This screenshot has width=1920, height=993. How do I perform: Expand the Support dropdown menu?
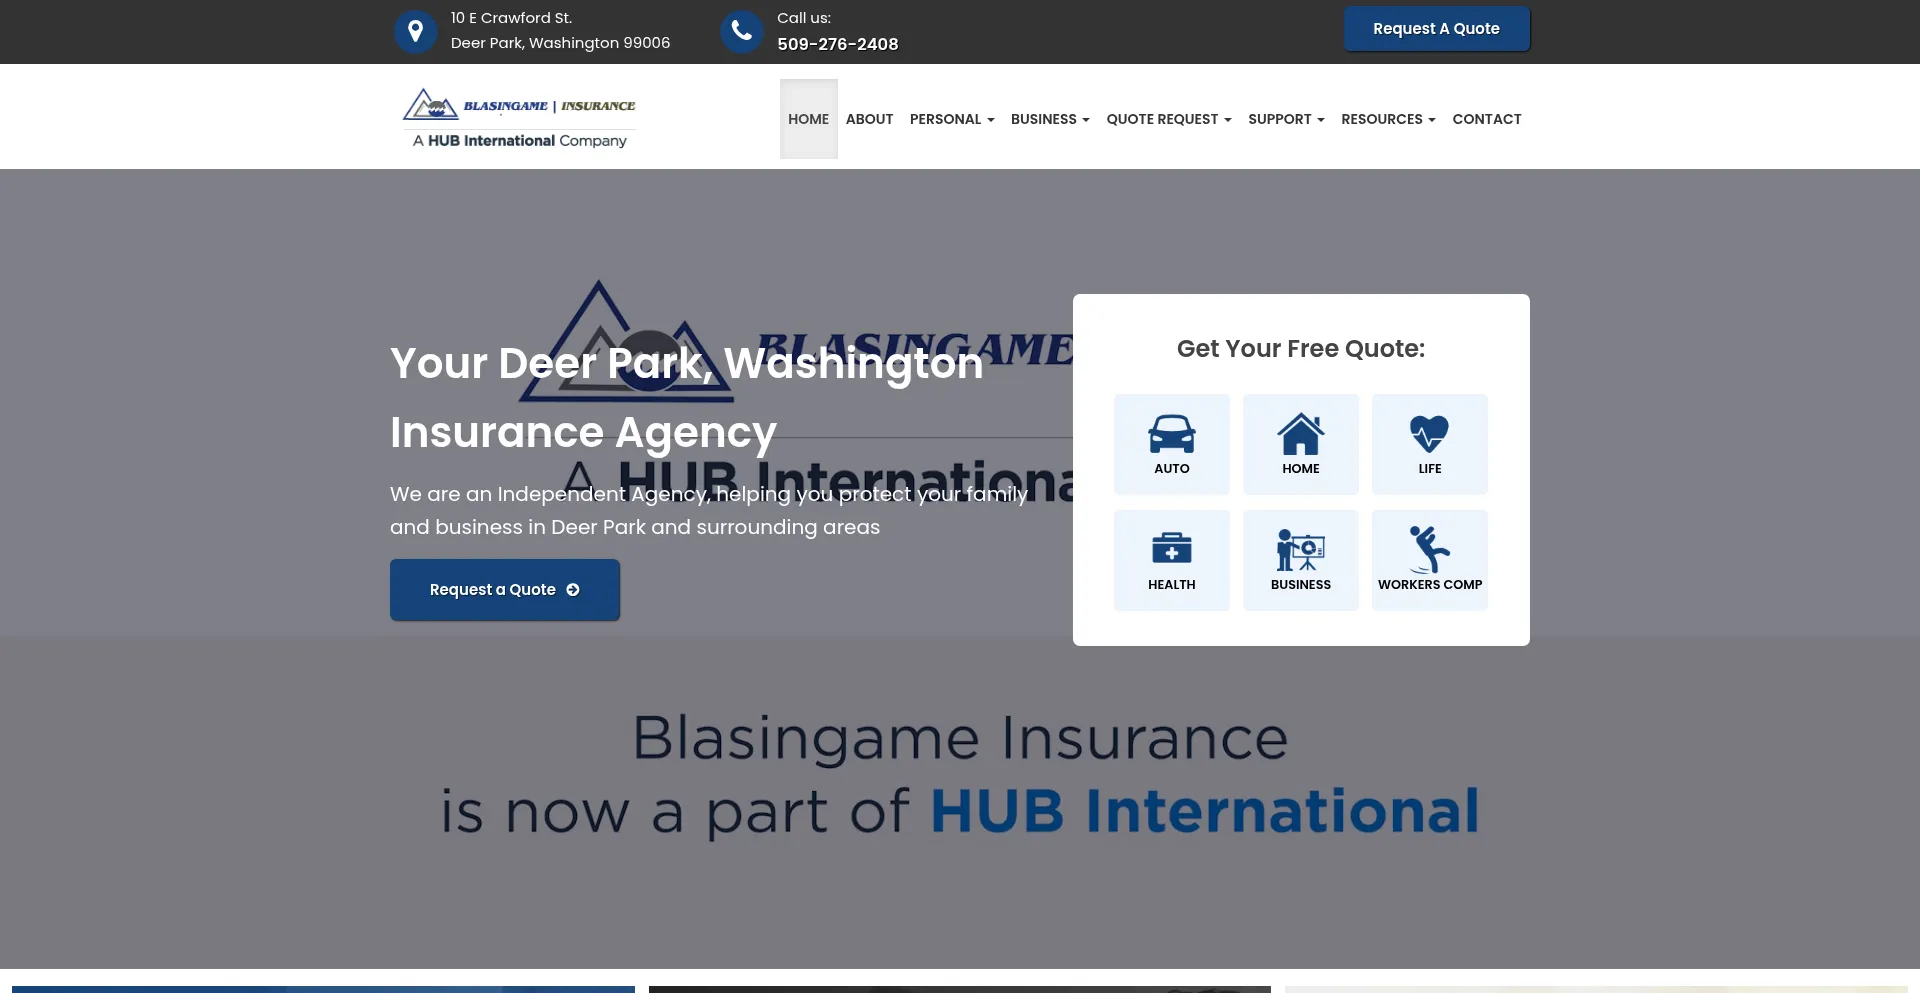point(1286,119)
